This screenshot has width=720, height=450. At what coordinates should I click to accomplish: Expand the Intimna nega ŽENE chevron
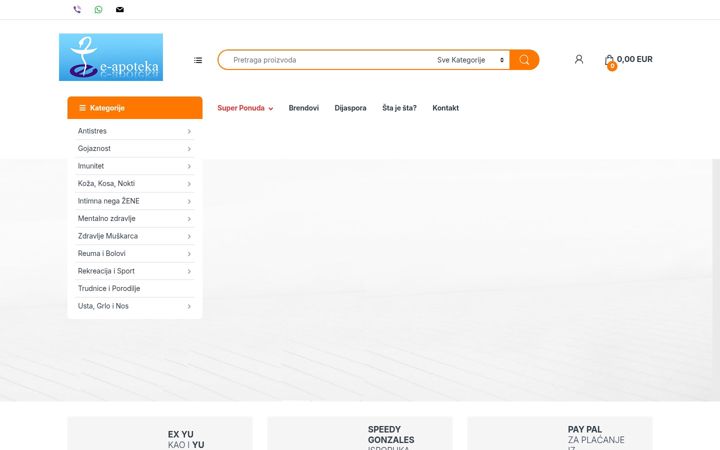(189, 201)
